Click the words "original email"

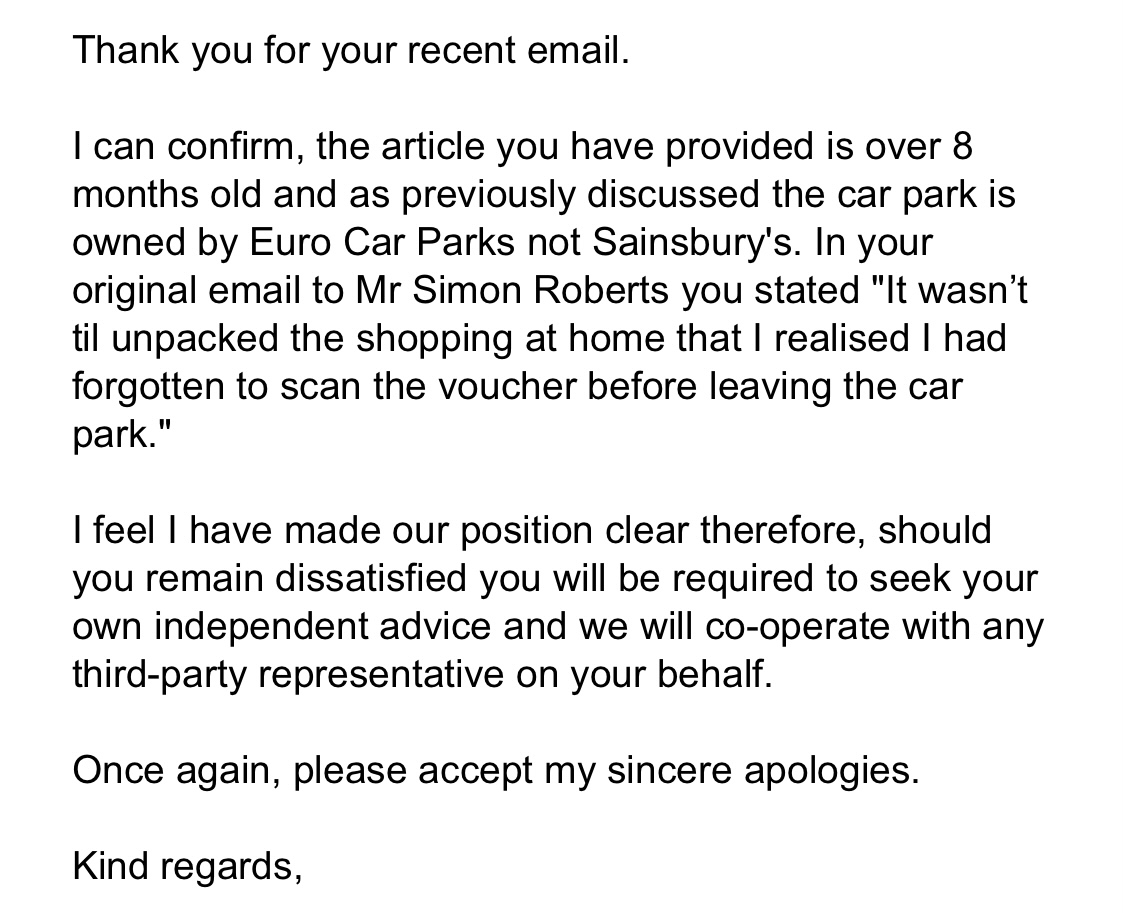click(x=187, y=290)
